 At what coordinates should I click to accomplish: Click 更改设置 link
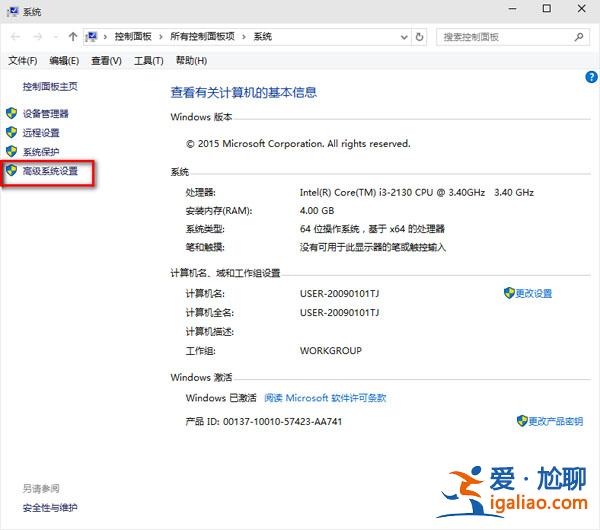tap(534, 294)
